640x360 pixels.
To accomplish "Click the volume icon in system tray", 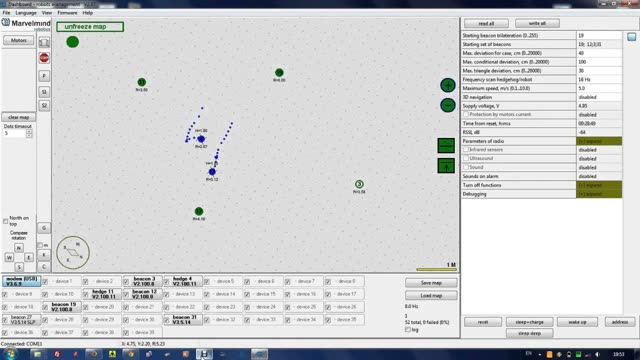I will [x=598, y=354].
